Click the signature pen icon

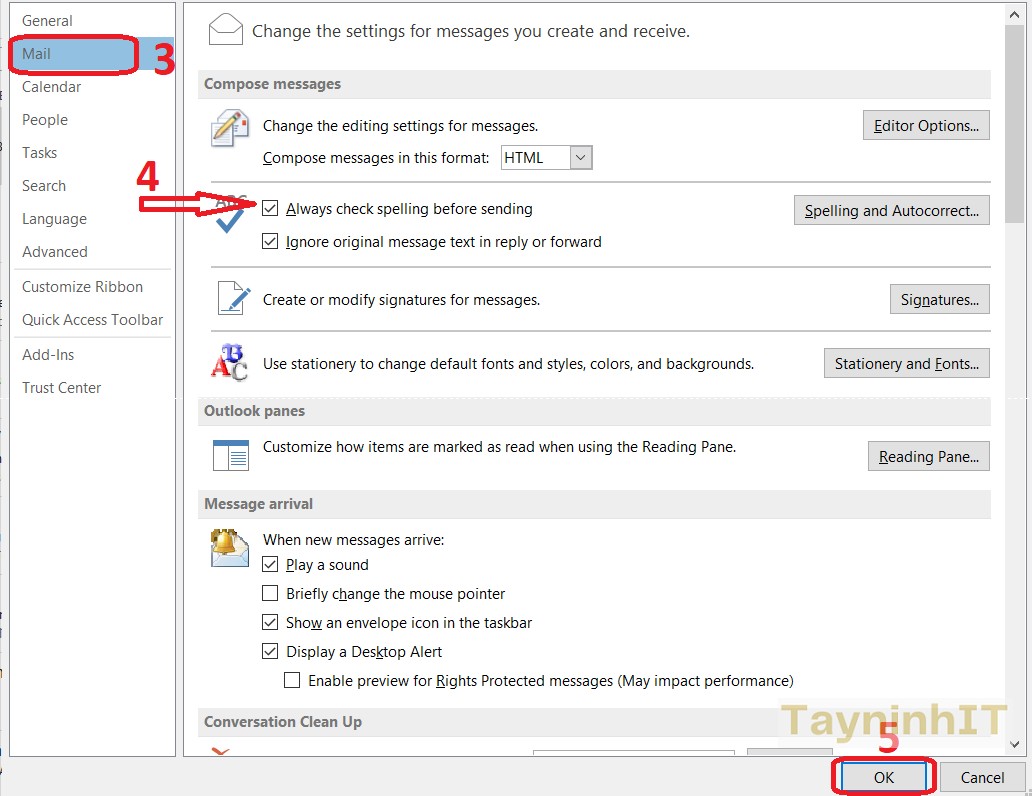click(x=233, y=299)
